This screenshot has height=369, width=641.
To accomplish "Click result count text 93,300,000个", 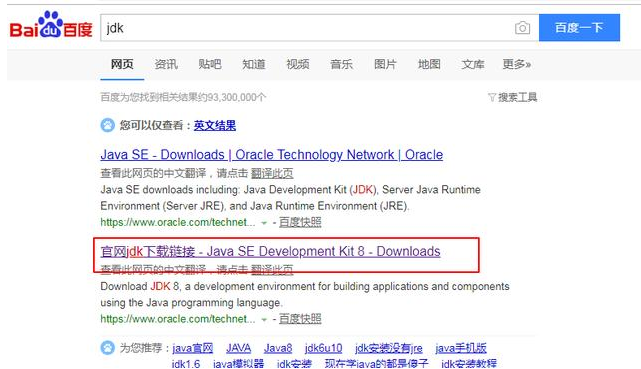I will tap(236, 97).
